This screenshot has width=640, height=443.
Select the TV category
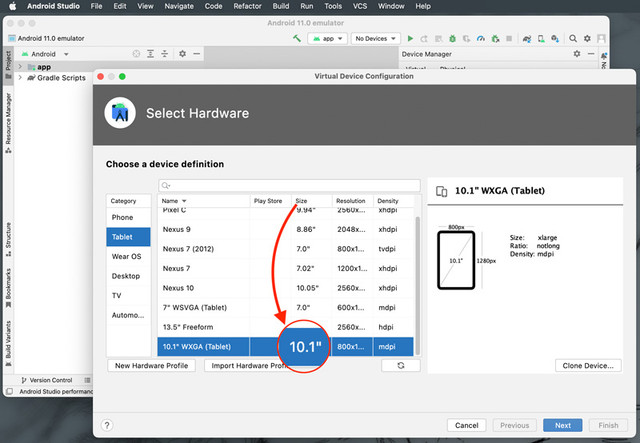(128, 296)
